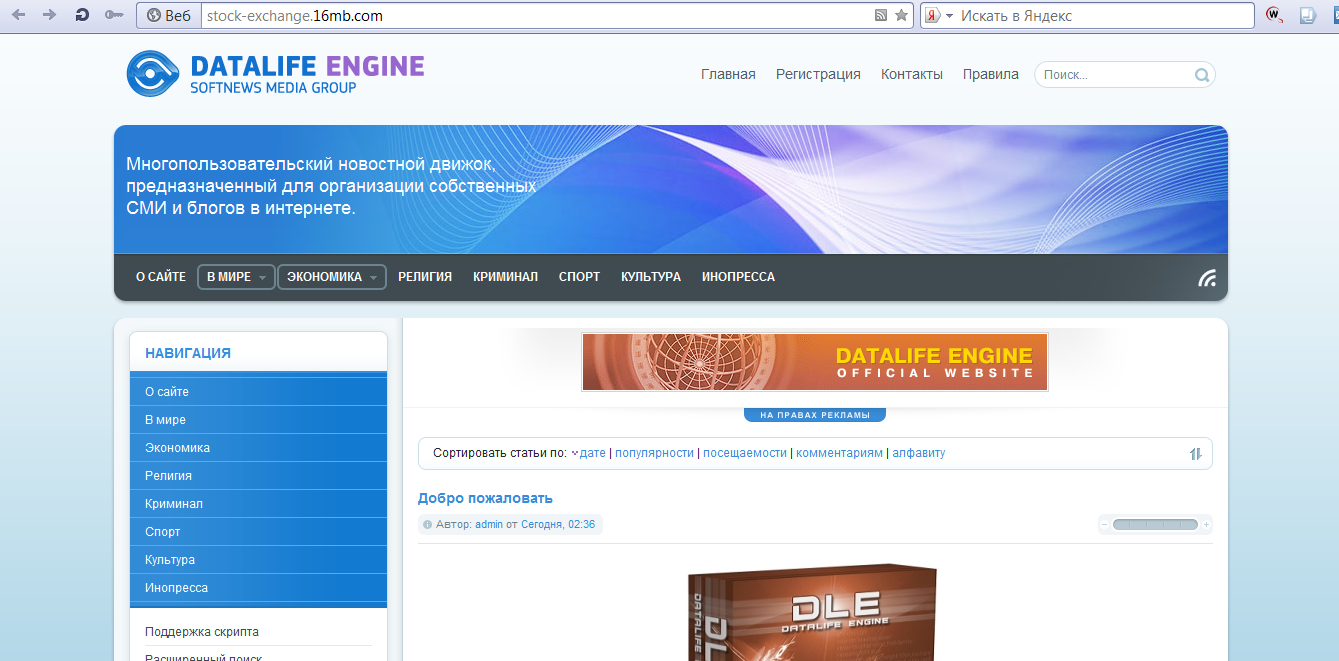Reload the page with the refresh icon
This screenshot has width=1339, height=661.
tap(82, 15)
